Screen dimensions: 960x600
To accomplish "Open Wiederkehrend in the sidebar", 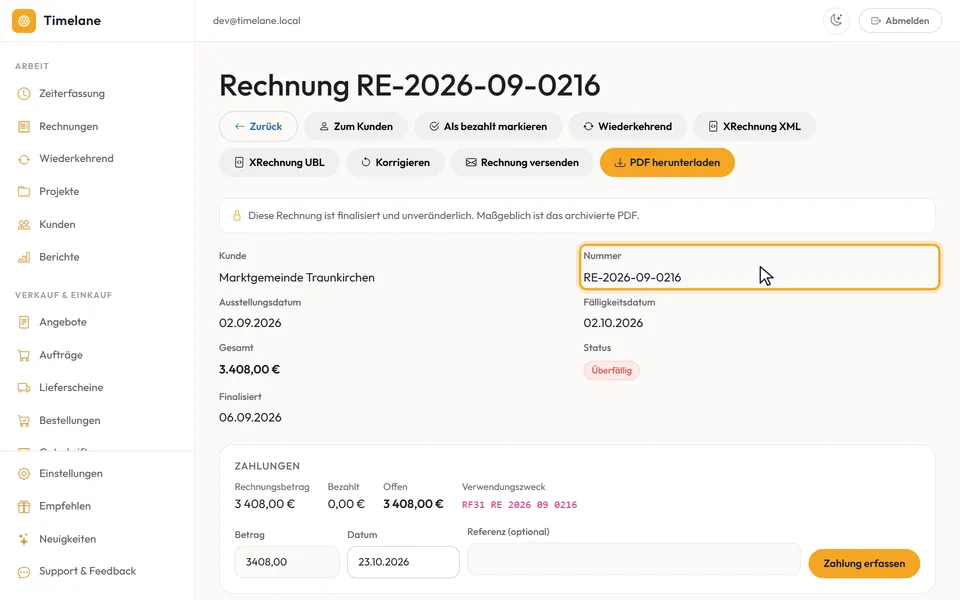I will click(76, 159).
